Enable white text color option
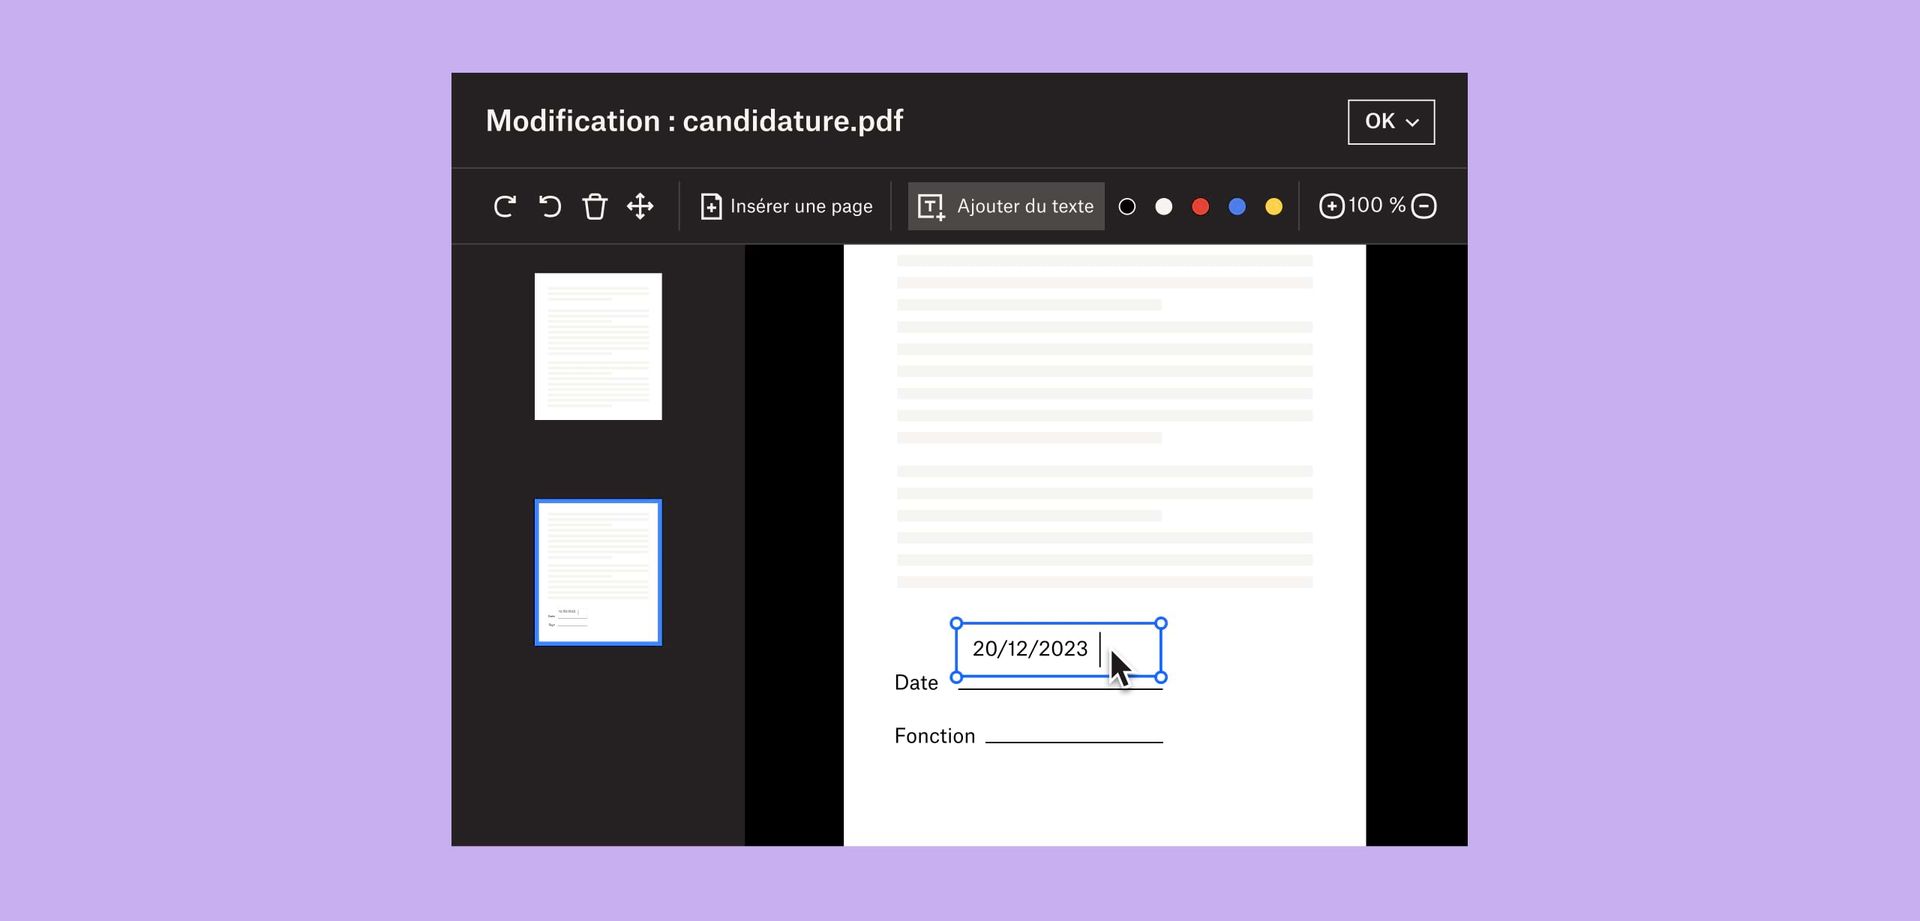The image size is (1920, 921). (1163, 206)
